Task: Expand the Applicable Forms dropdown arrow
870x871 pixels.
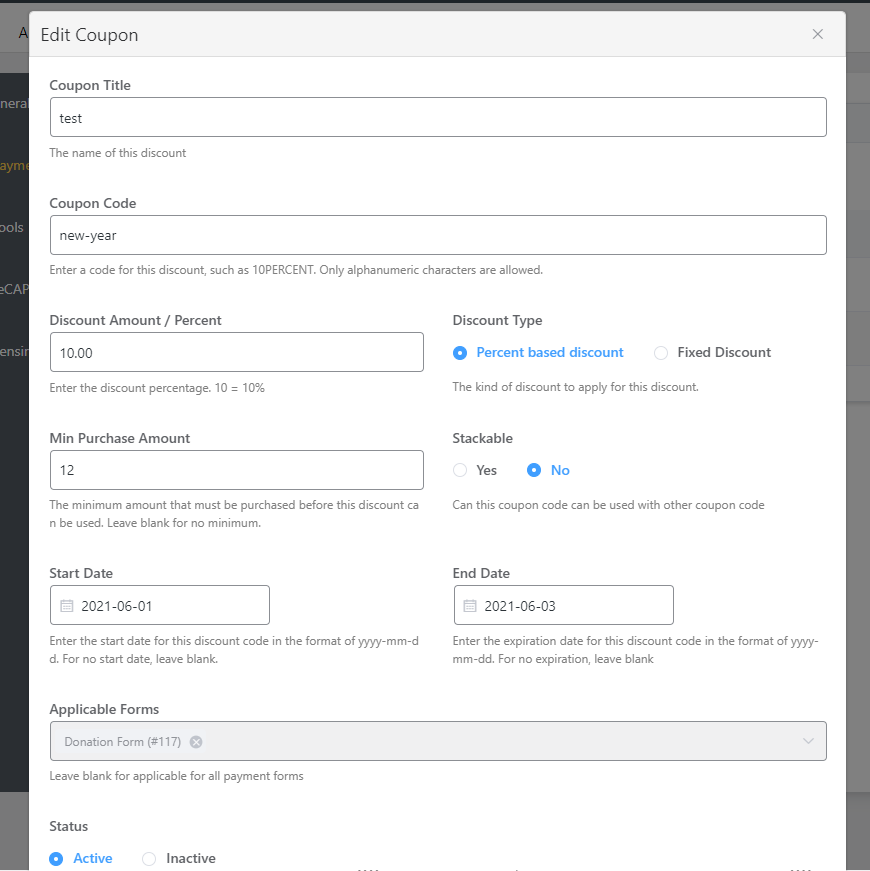Action: tap(808, 741)
